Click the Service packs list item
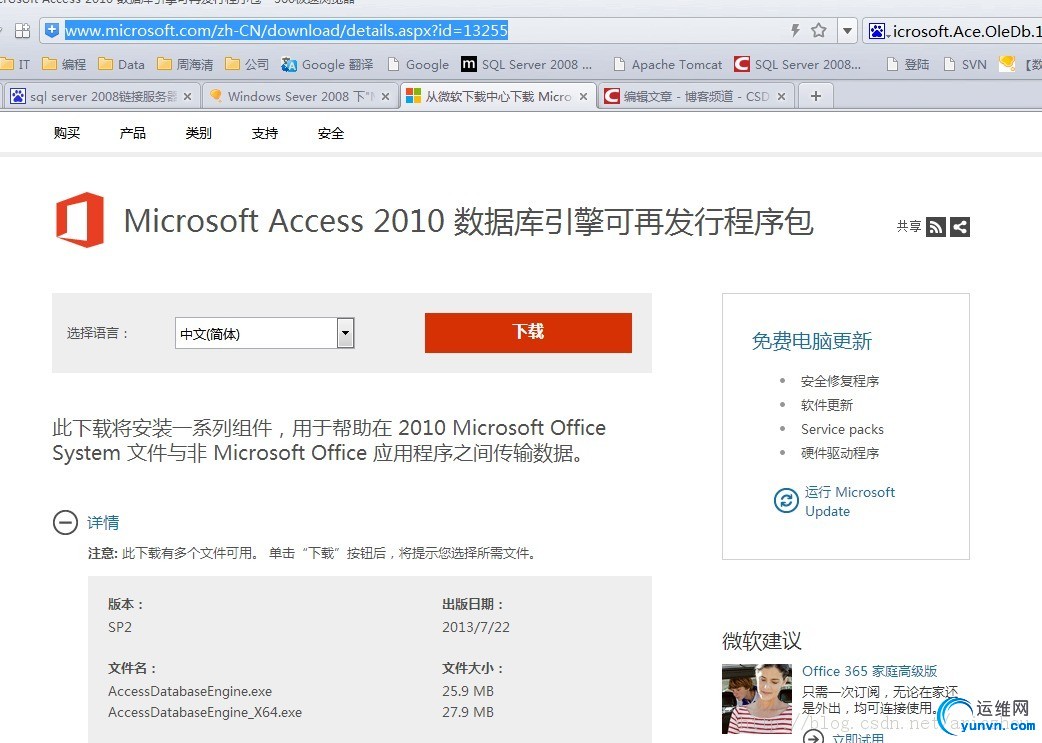Screen dimensions: 1042x743 842,429
